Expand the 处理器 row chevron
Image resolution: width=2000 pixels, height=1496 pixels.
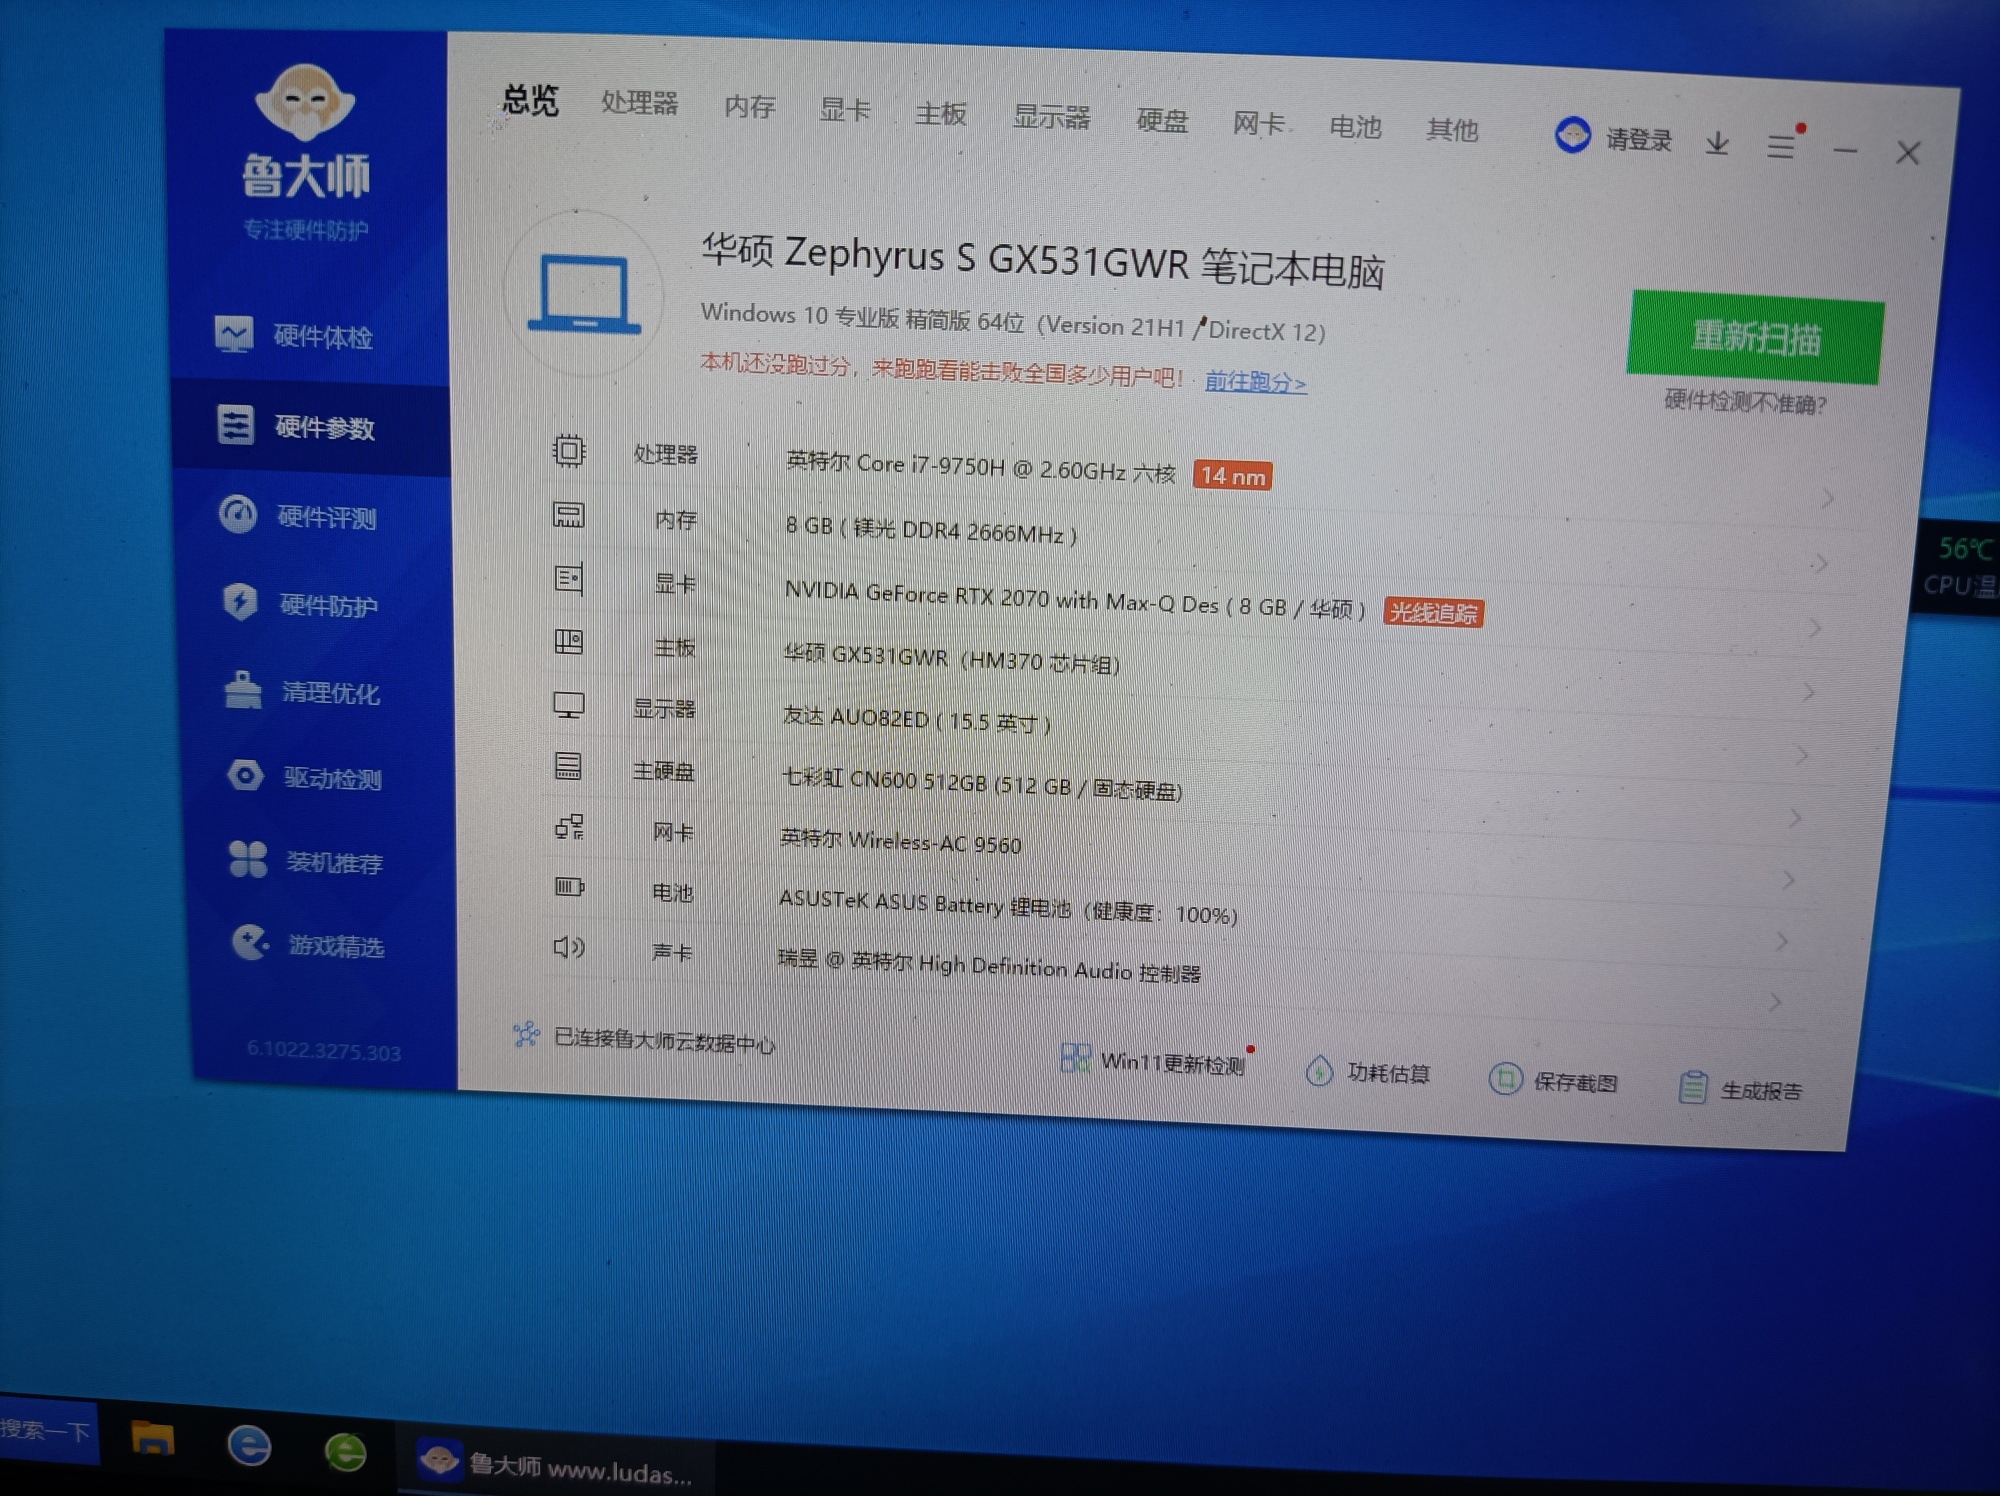point(1828,498)
